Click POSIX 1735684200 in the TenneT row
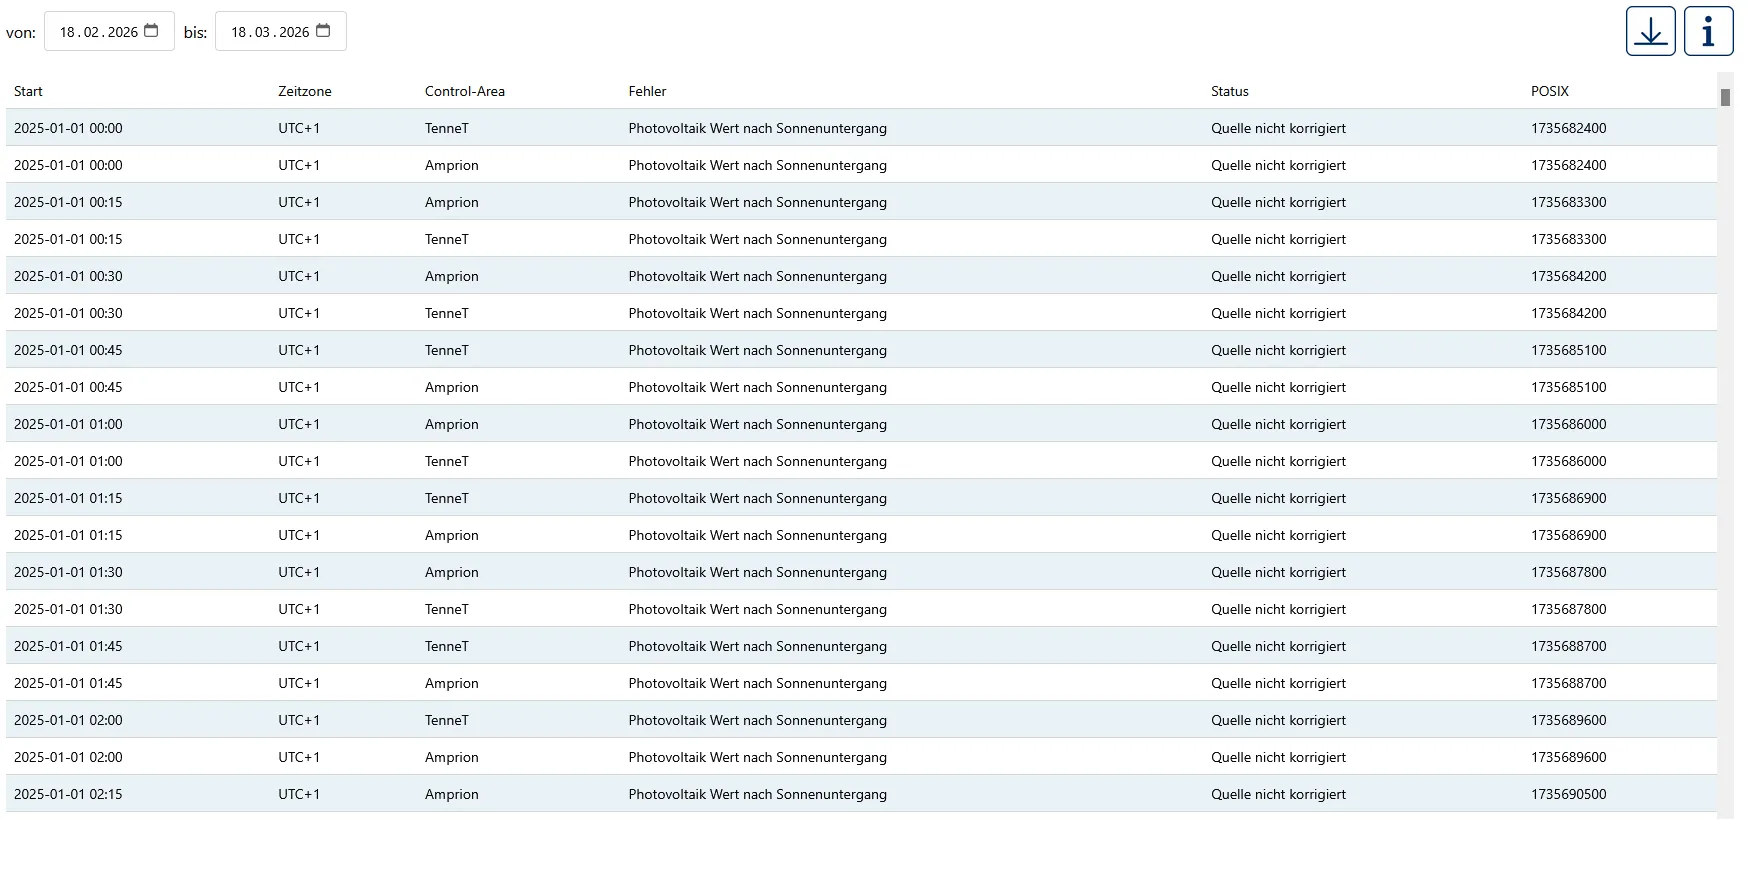Viewport: 1748px width, 890px height. [1569, 313]
